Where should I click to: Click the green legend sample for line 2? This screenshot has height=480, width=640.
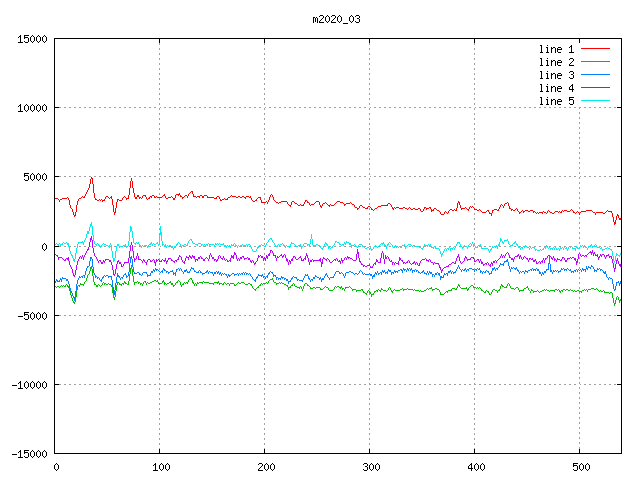[595, 62]
